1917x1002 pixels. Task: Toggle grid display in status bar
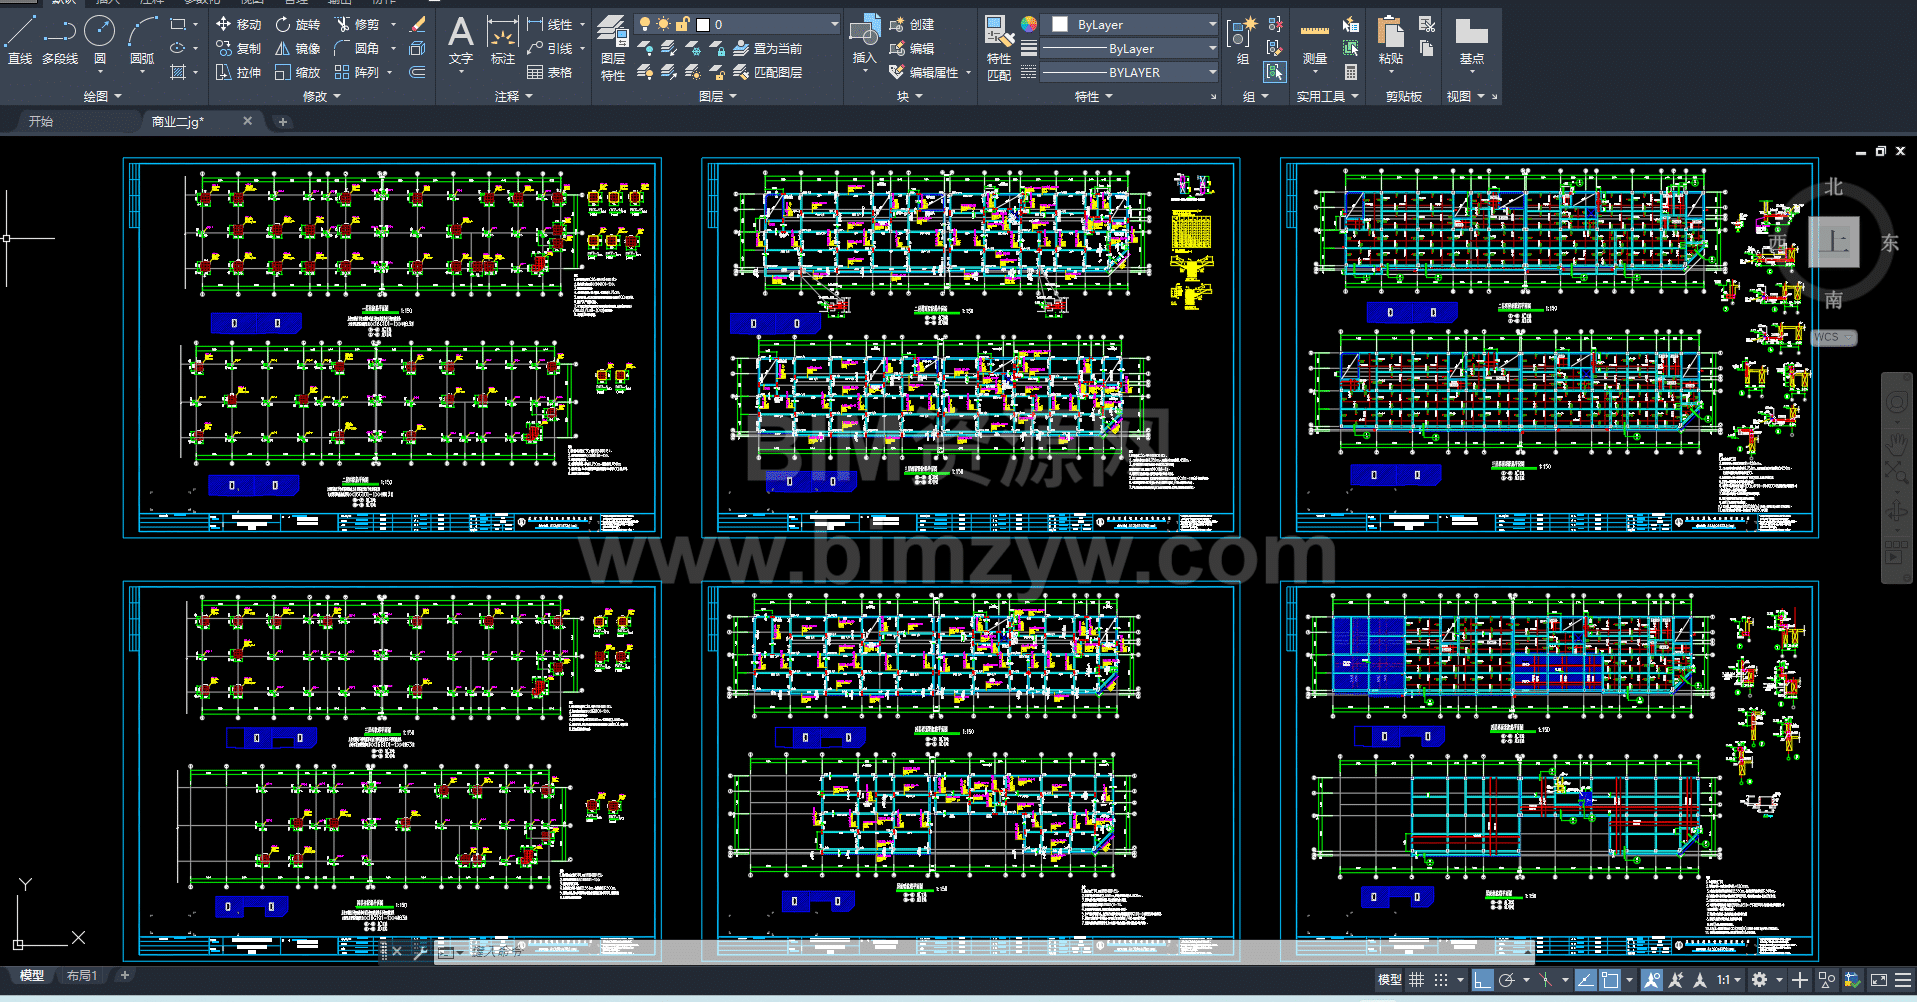[1416, 980]
